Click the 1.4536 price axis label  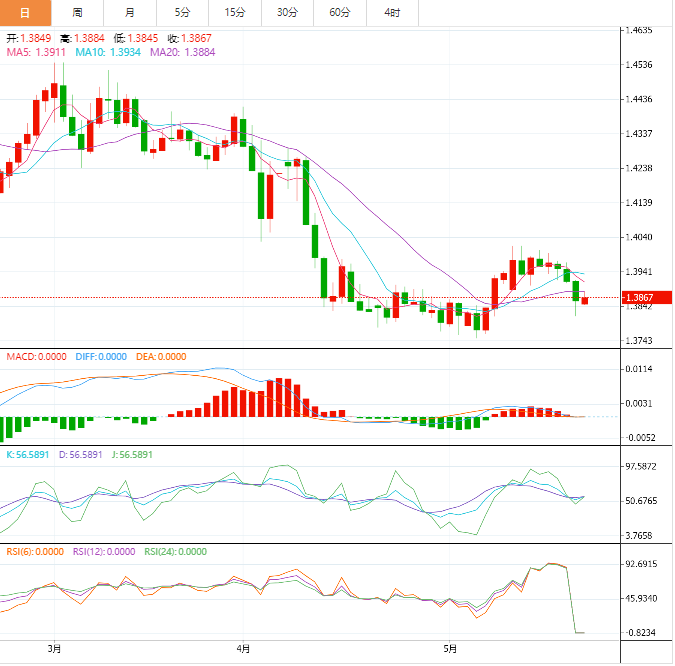(639, 65)
